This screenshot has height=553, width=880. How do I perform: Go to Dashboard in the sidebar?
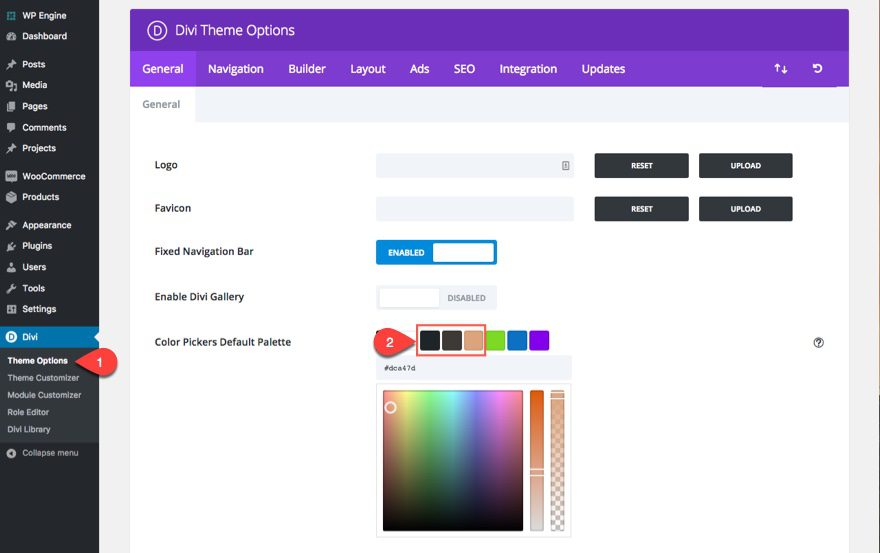pyautogui.click(x=44, y=36)
